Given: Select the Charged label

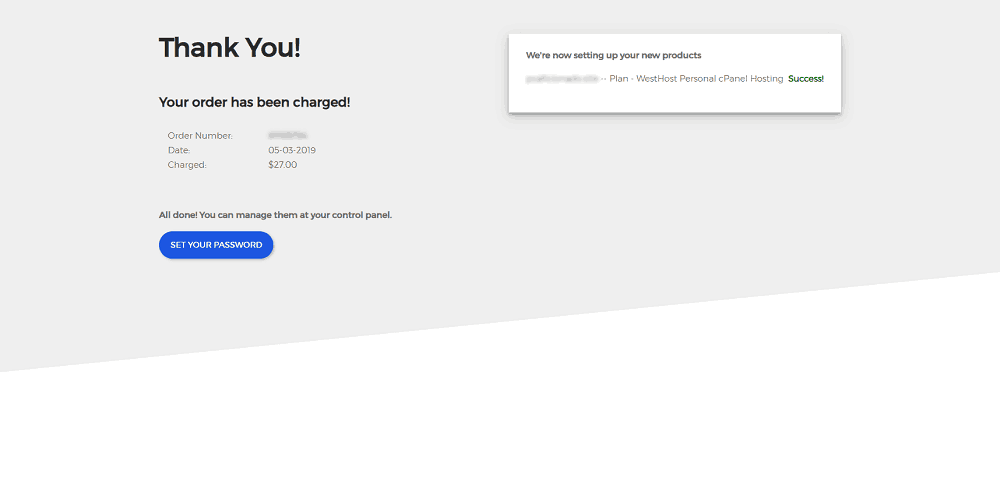Looking at the screenshot, I should pyautogui.click(x=188, y=165).
